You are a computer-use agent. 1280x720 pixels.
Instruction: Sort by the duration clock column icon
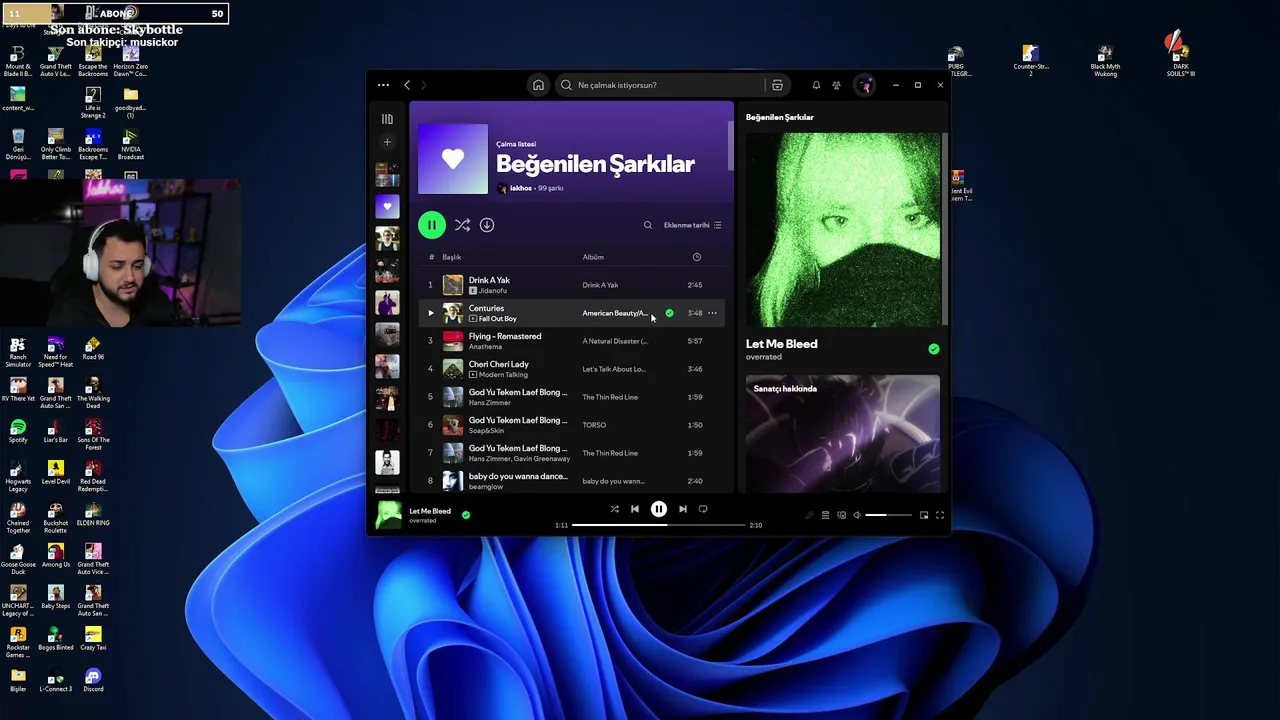tap(697, 257)
